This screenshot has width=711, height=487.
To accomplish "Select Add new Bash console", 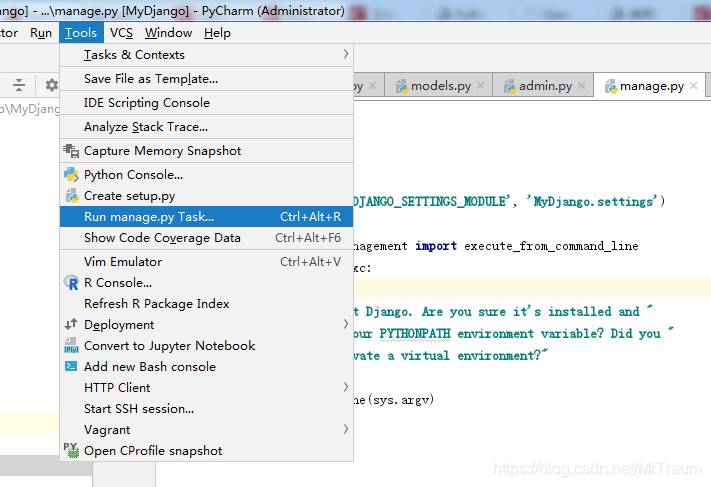I will (206, 367).
